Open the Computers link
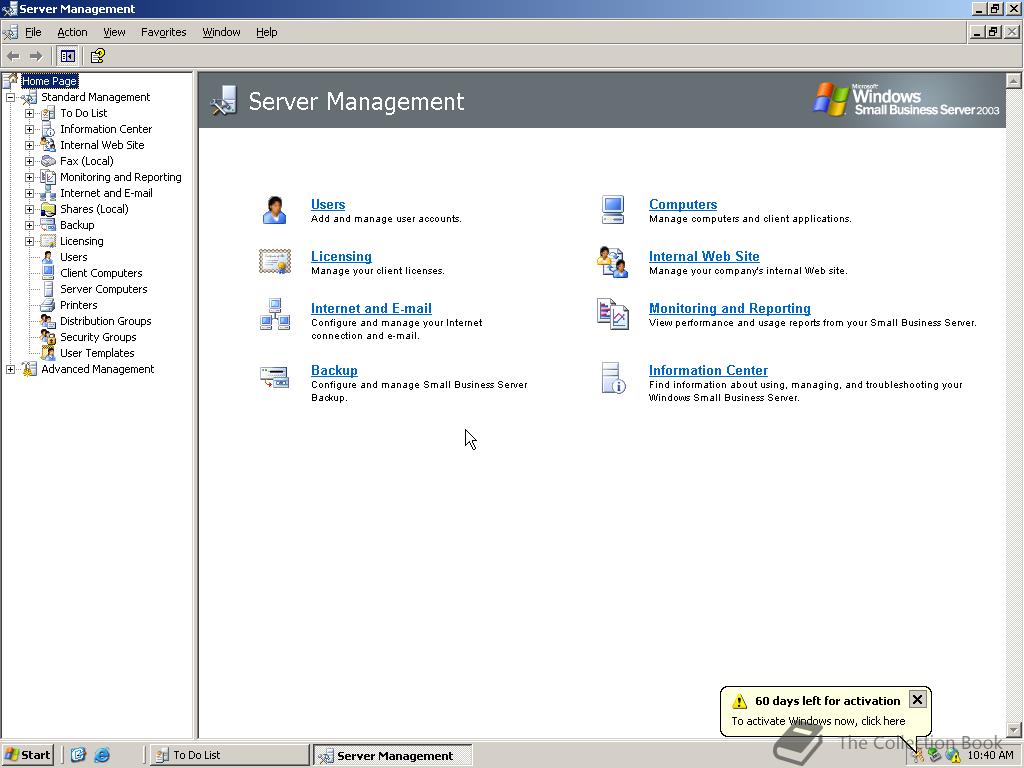The width and height of the screenshot is (1024, 768). (682, 204)
